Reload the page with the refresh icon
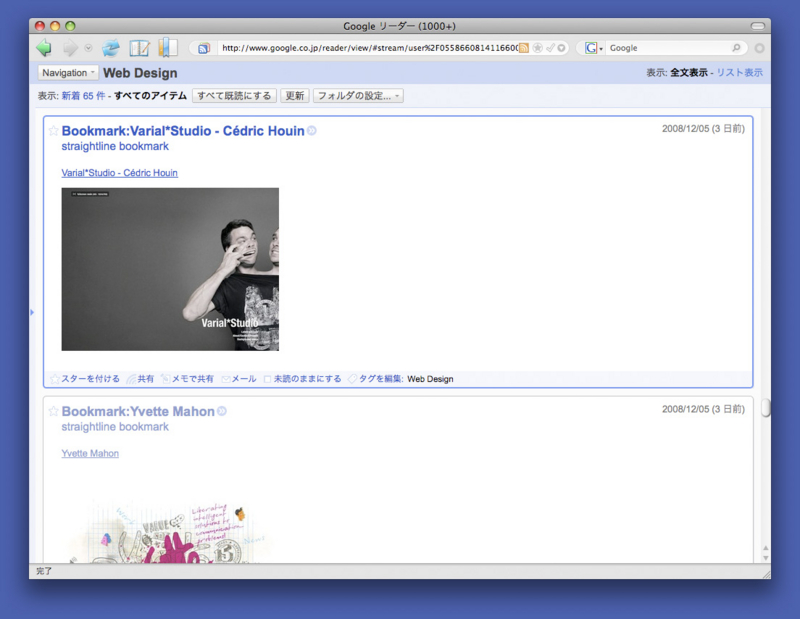The image size is (800, 619). 111,48
